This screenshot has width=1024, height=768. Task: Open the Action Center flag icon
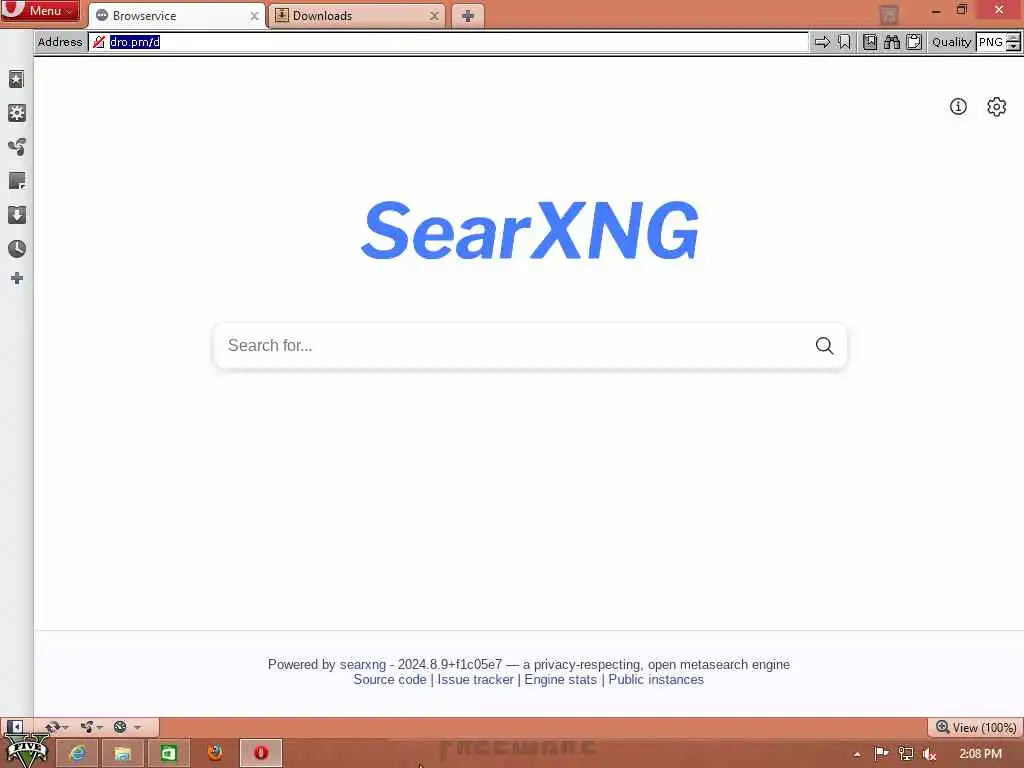(881, 754)
